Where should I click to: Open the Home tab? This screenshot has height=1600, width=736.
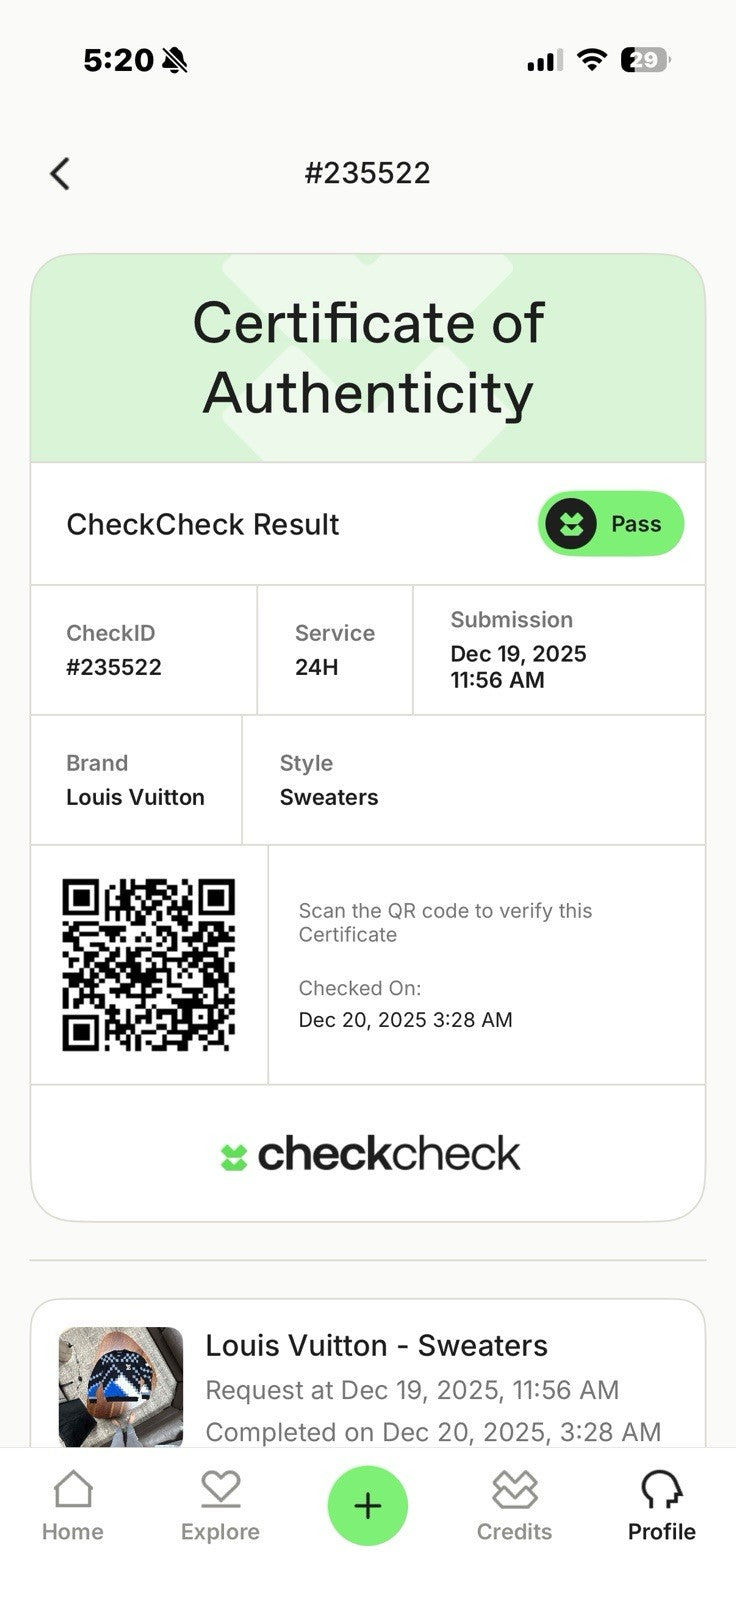pos(73,1505)
